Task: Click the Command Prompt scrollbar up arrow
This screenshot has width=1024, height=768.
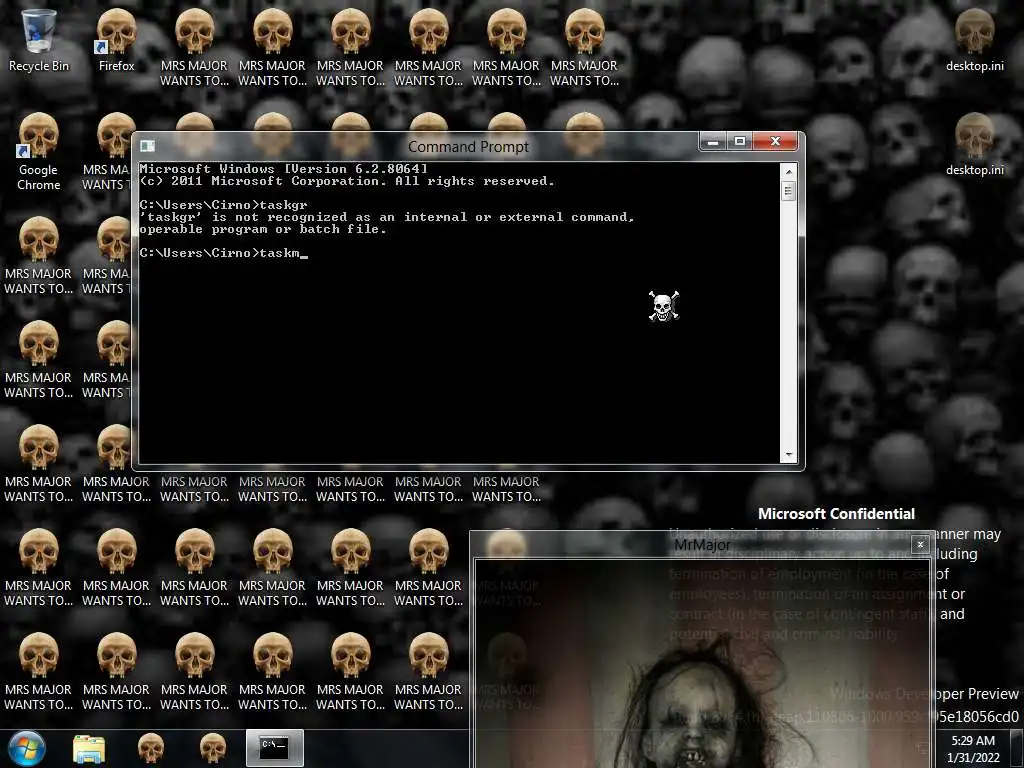Action: (789, 172)
